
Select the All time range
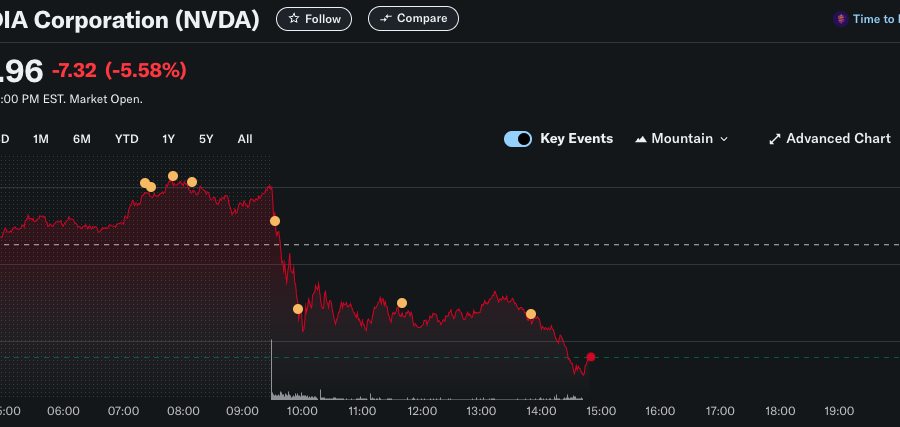[245, 139]
